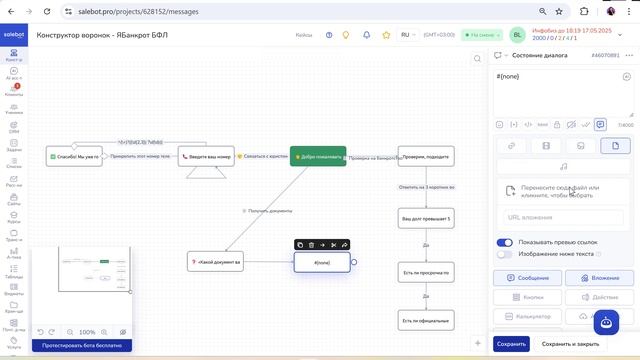640x360 pixels.
Task: Click the code formatting icon under message
Action: [528, 125]
